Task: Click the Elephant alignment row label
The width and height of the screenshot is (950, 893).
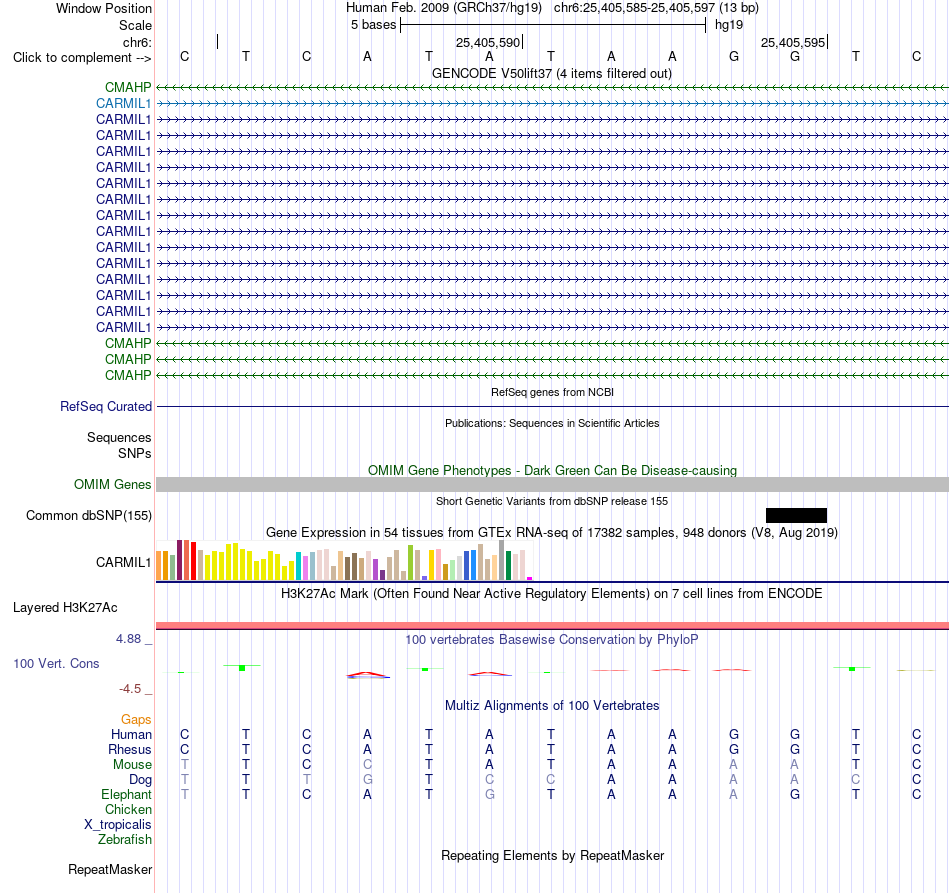Action: [126, 794]
